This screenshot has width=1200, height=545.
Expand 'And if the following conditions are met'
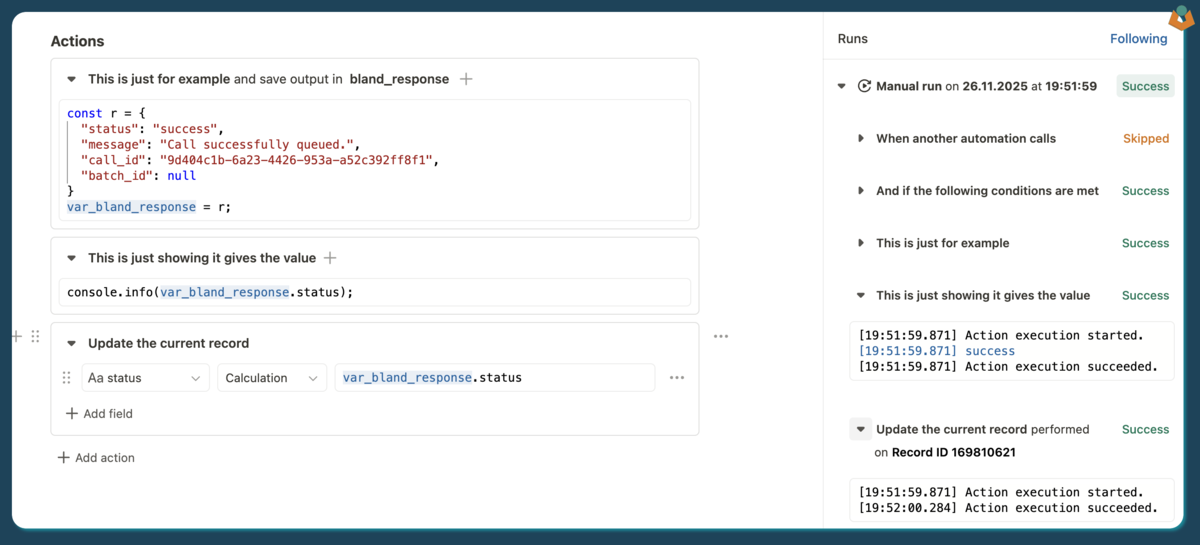[861, 191]
